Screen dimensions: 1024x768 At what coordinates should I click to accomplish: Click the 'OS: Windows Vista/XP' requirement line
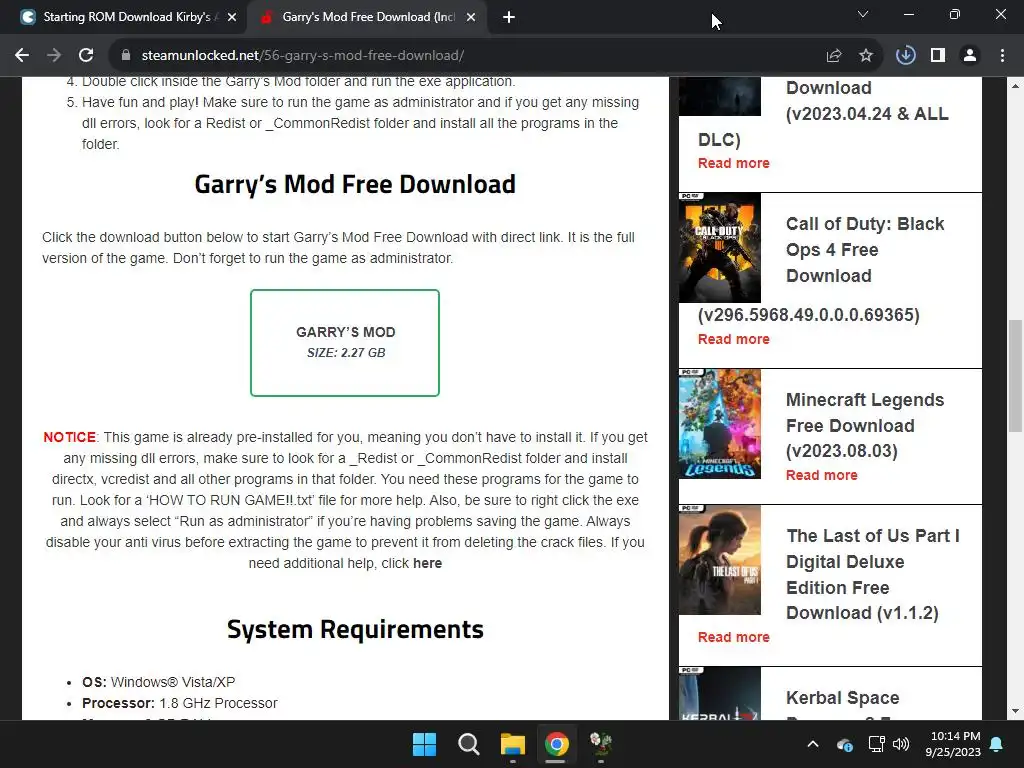(x=159, y=682)
